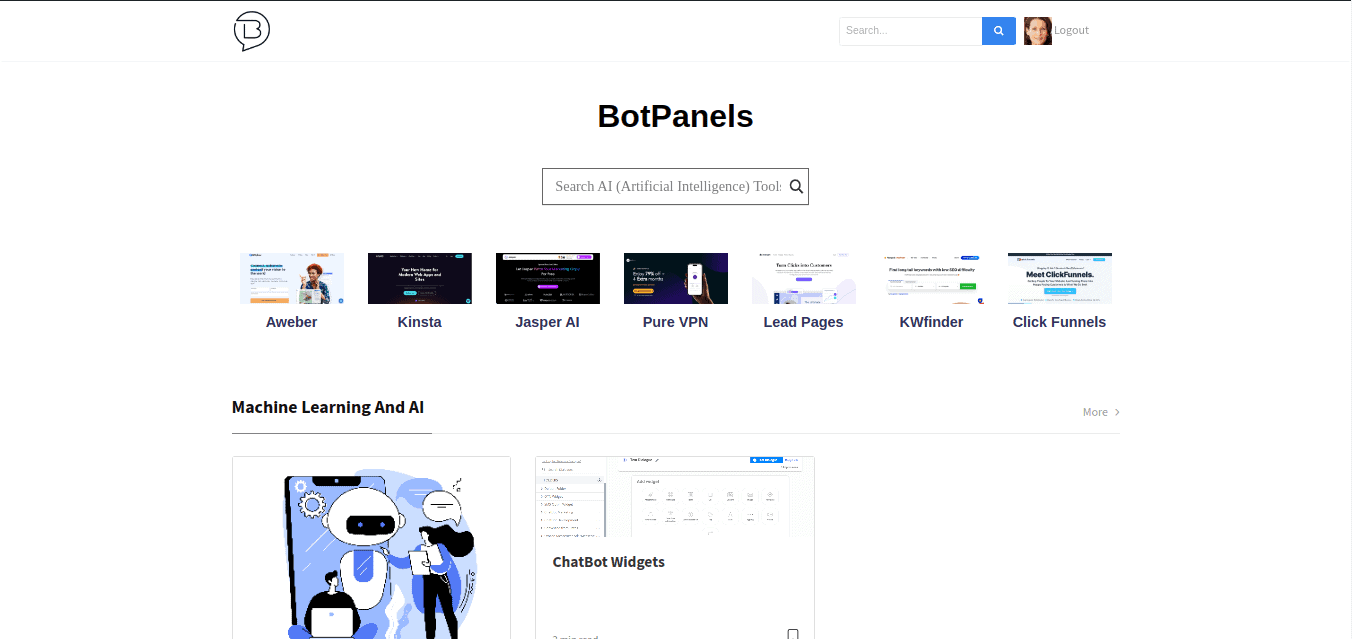This screenshot has width=1352, height=639.
Task: Select the Kinsta text link
Action: pyautogui.click(x=420, y=322)
